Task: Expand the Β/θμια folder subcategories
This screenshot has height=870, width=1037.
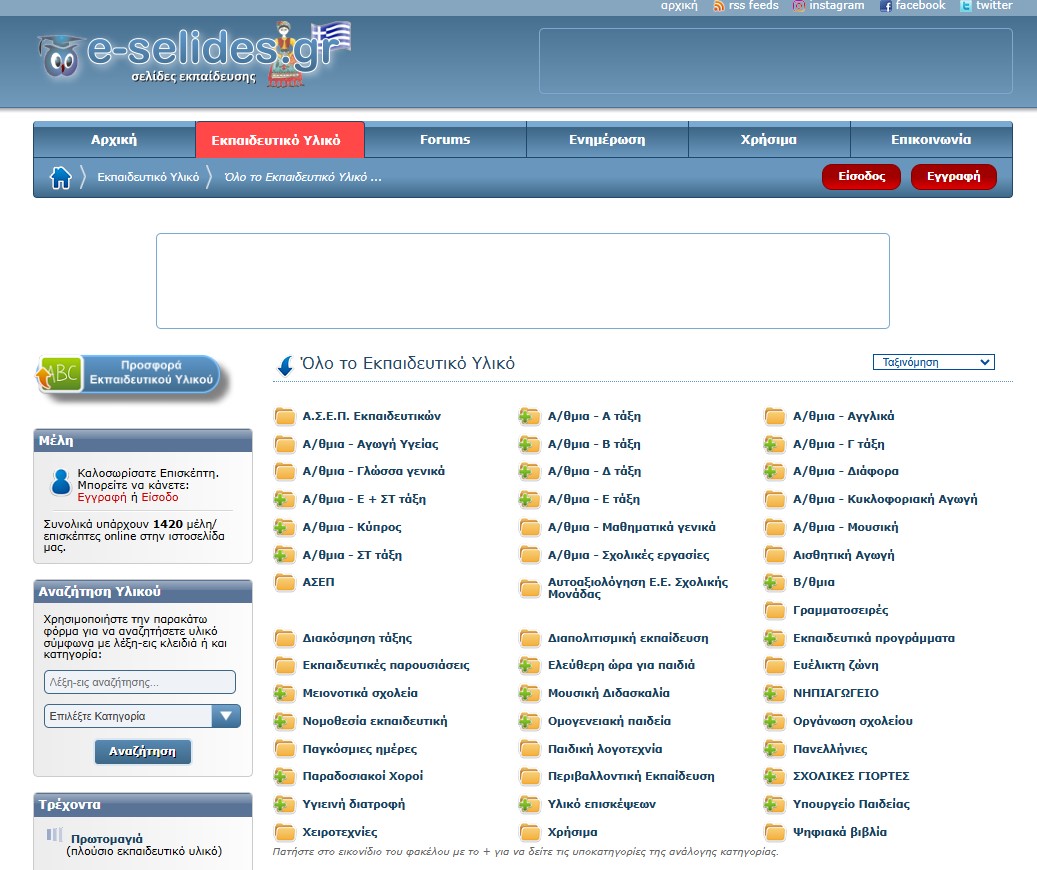Action: (x=774, y=582)
